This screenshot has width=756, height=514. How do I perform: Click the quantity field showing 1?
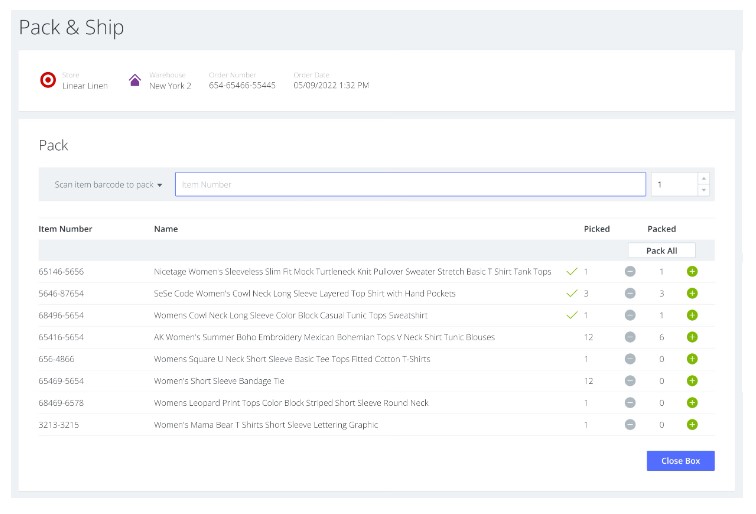click(x=674, y=185)
